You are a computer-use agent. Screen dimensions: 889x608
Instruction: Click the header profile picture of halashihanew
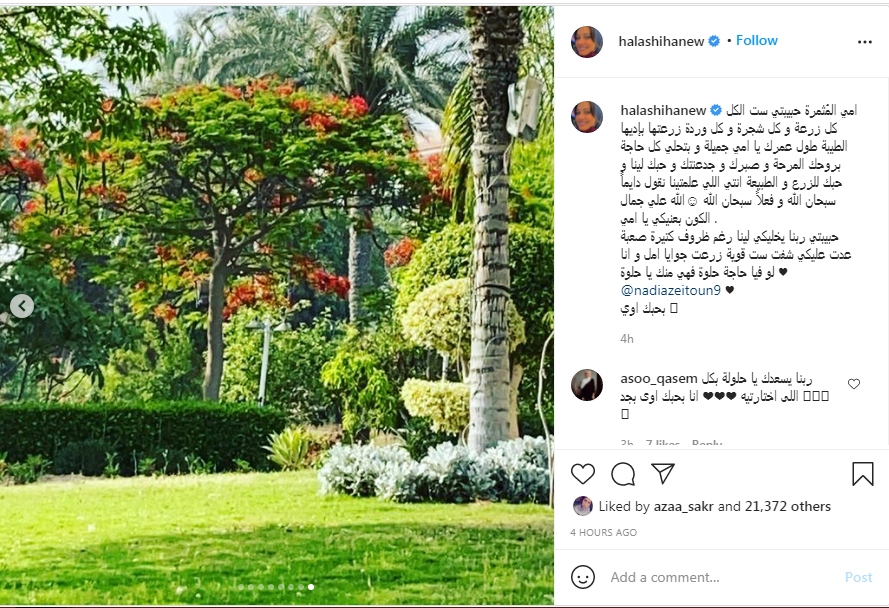point(587,41)
